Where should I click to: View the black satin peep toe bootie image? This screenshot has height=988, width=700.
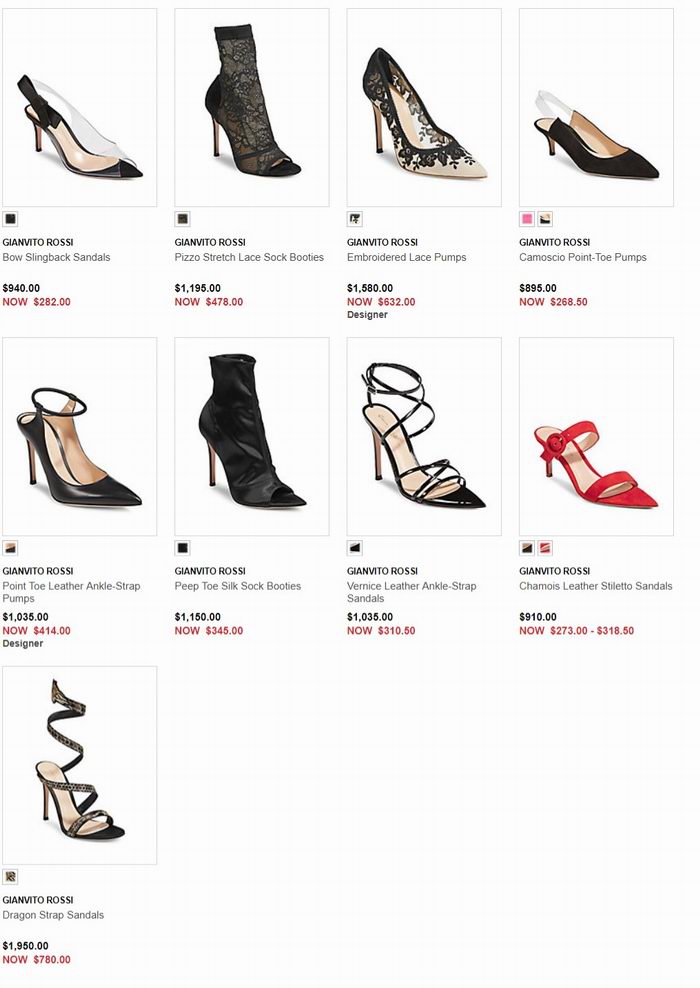click(252, 437)
